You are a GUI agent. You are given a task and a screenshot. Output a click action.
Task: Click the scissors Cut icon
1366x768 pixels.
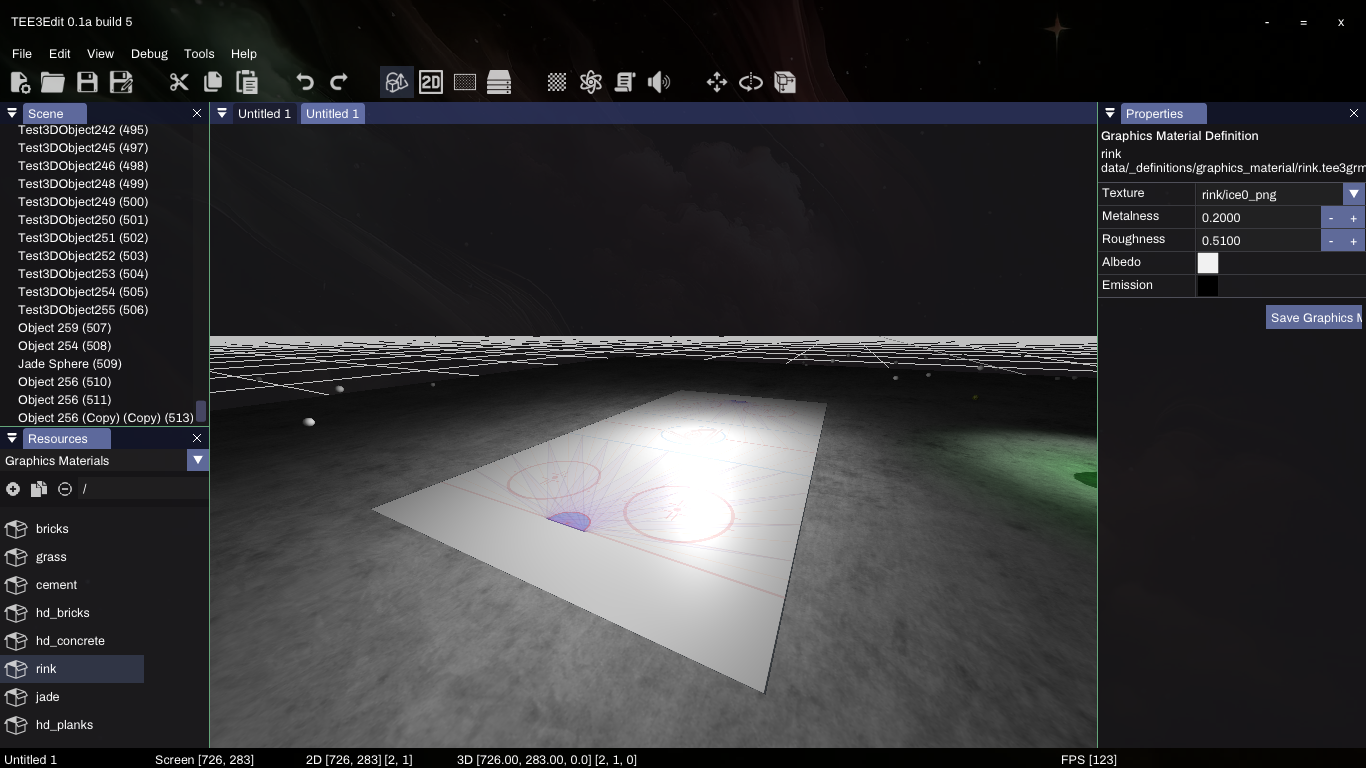179,83
